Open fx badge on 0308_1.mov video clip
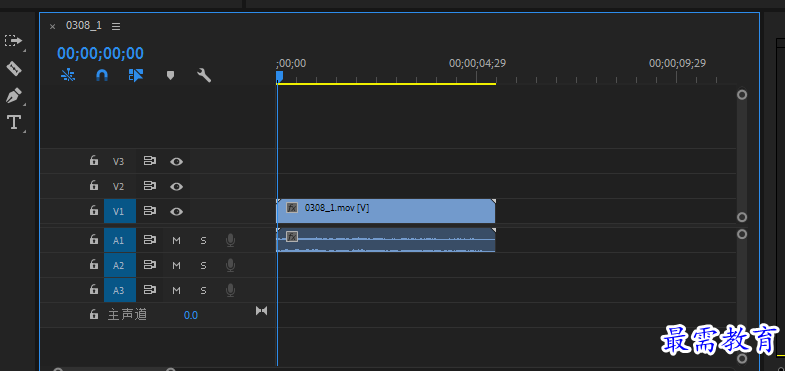This screenshot has height=371, width=785. [x=292, y=207]
